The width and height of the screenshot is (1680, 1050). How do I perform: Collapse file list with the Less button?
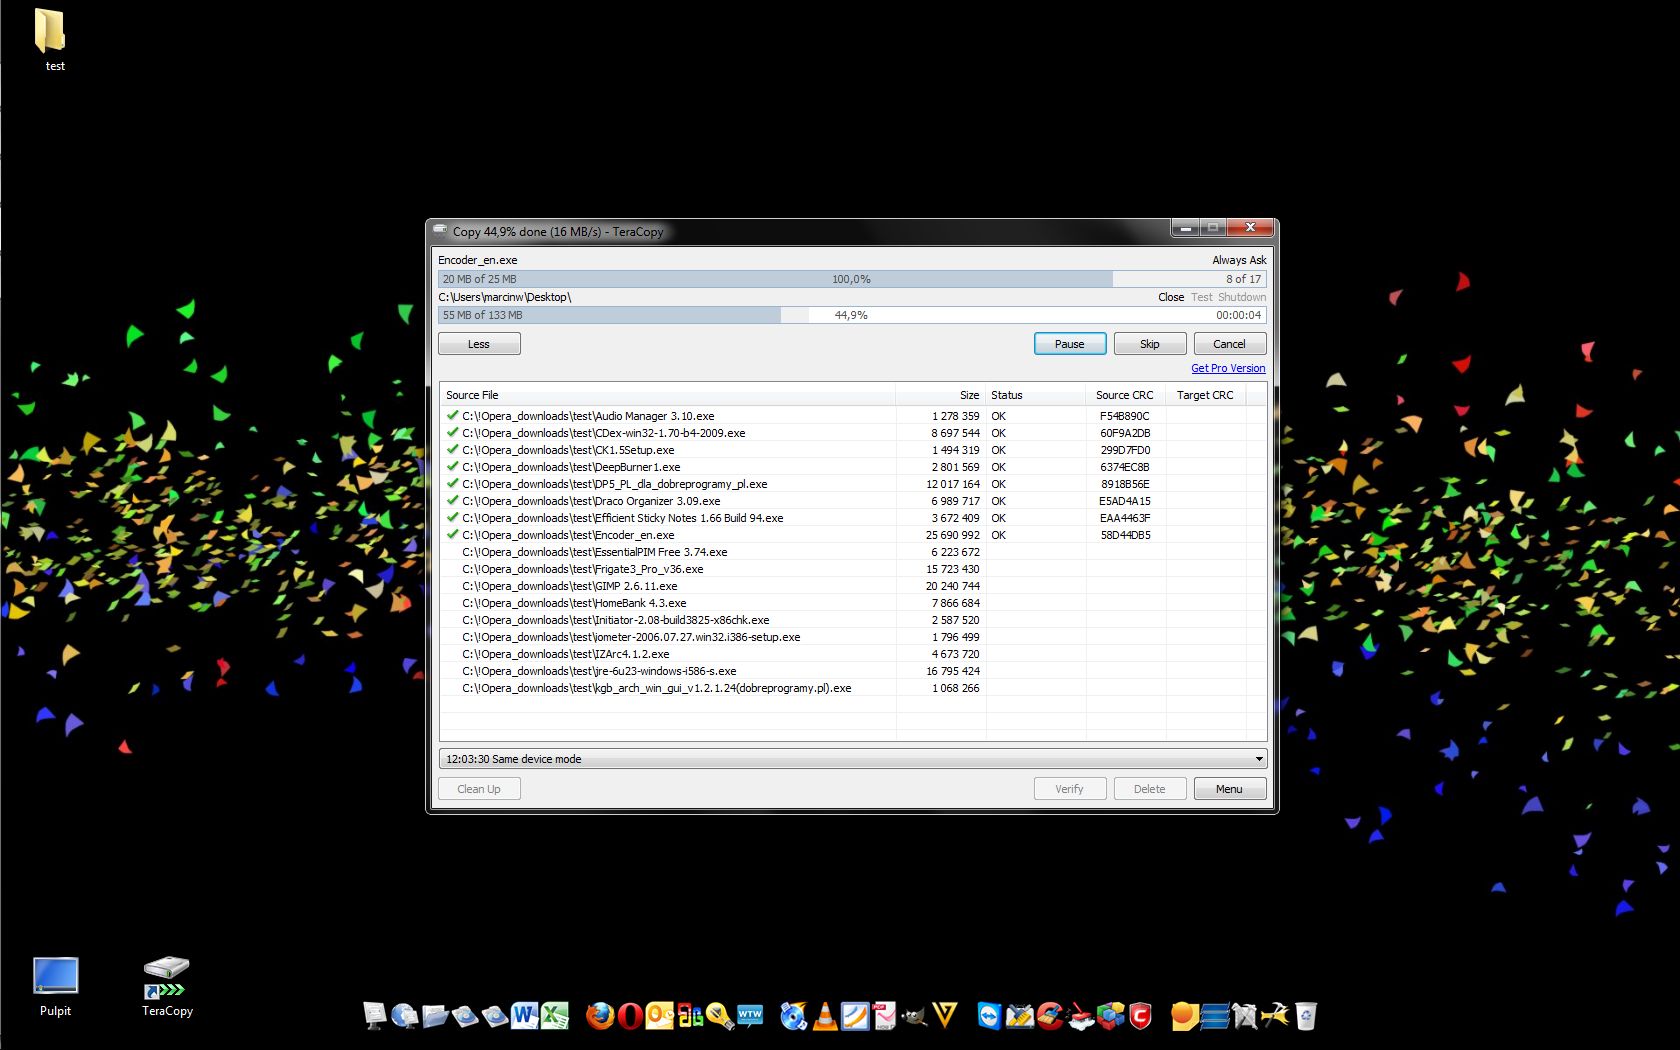[x=479, y=344]
